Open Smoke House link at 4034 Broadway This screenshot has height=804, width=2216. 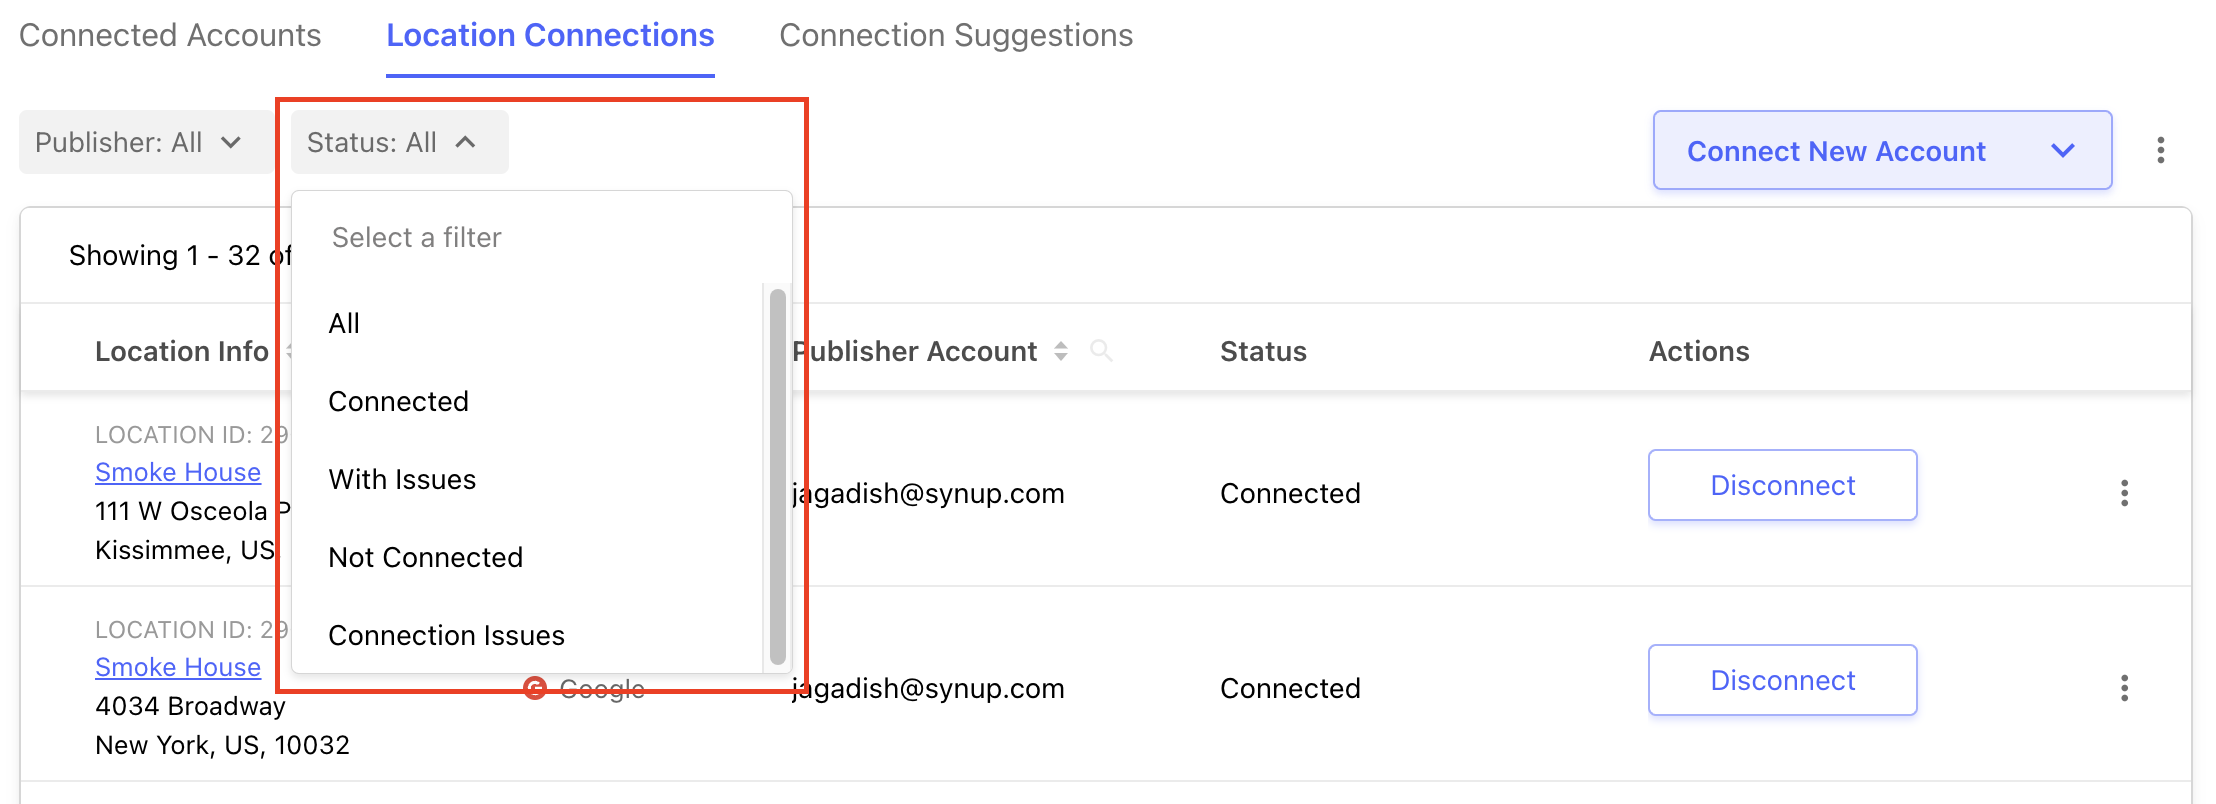click(x=178, y=667)
